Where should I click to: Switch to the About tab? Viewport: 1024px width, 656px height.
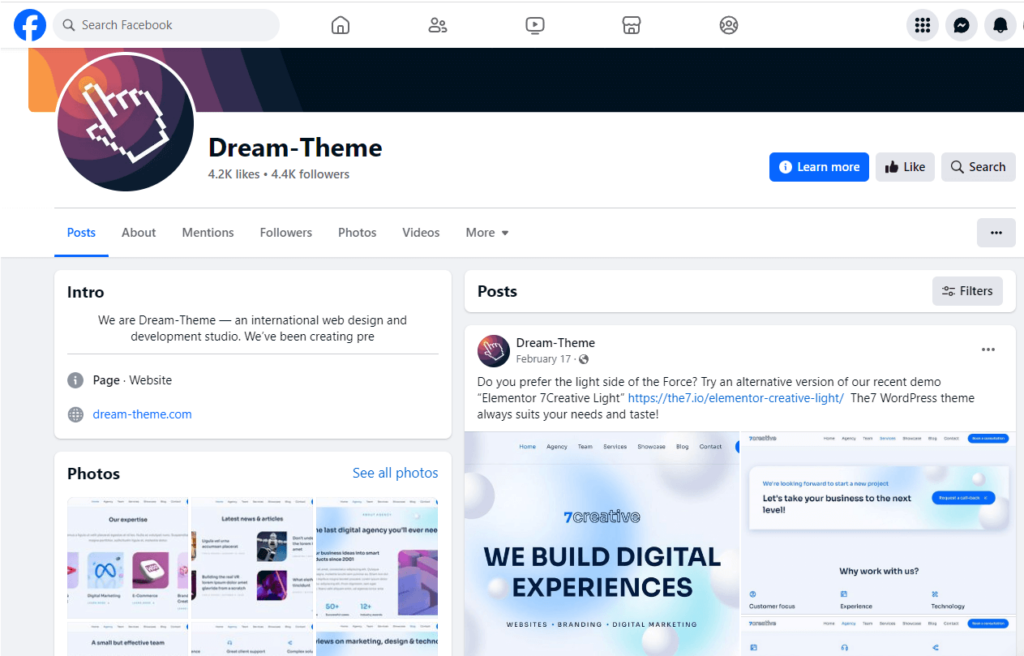click(138, 233)
